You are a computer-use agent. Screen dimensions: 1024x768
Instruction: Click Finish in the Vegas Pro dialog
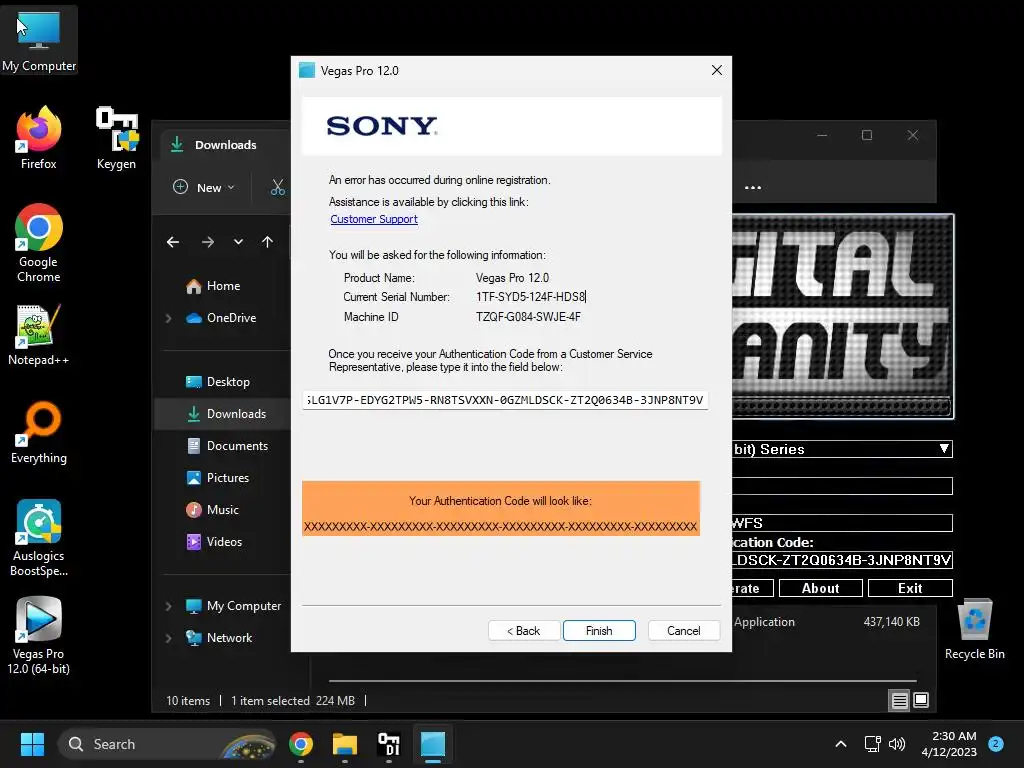[x=599, y=631]
